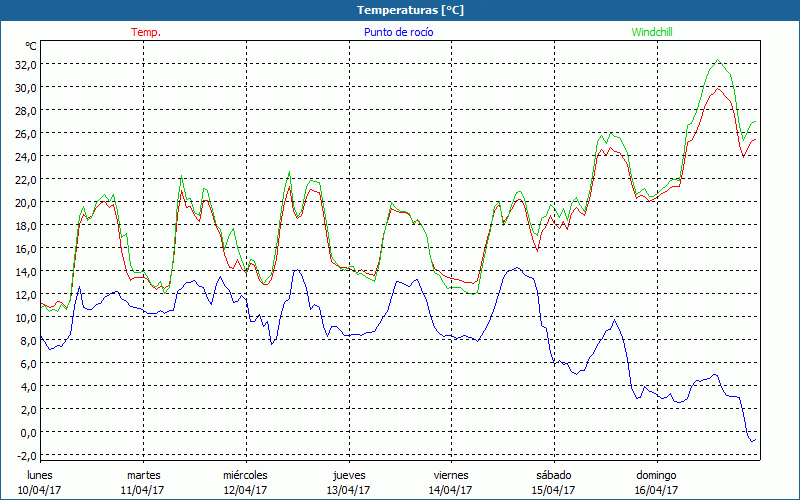
Task: Select the "lunes" day label
Action: 40,475
